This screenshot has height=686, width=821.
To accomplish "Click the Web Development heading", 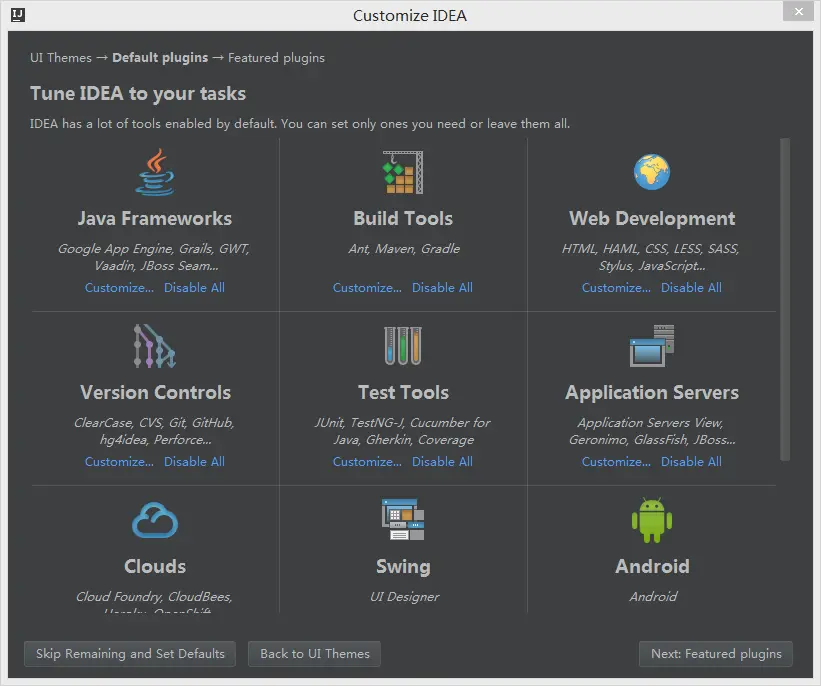I will 652,218.
